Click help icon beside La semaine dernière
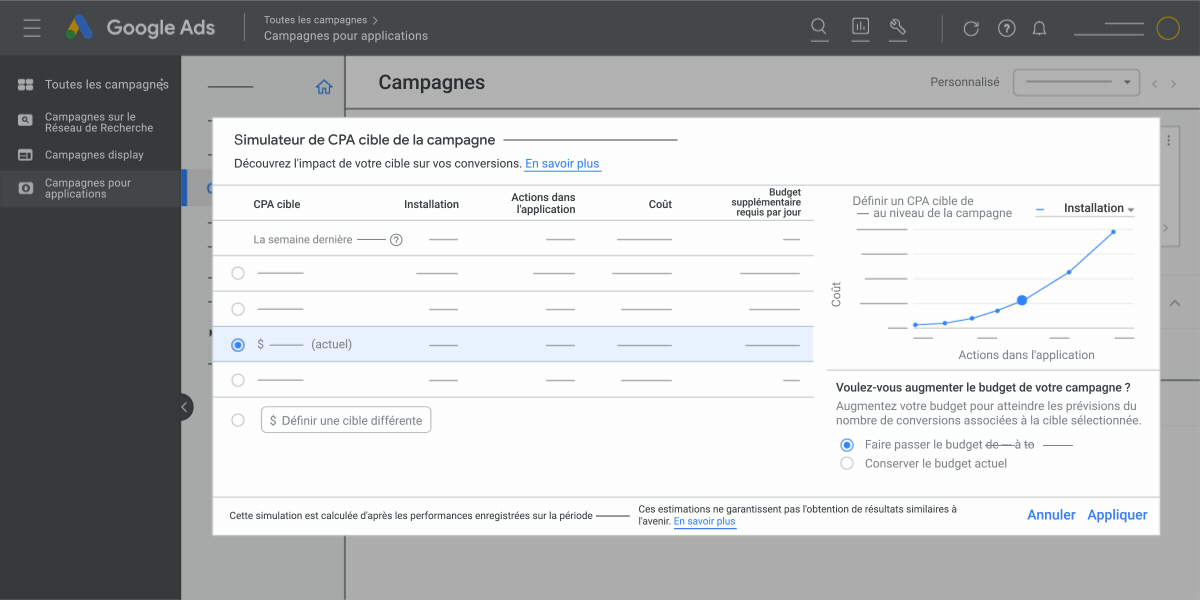 tap(396, 240)
